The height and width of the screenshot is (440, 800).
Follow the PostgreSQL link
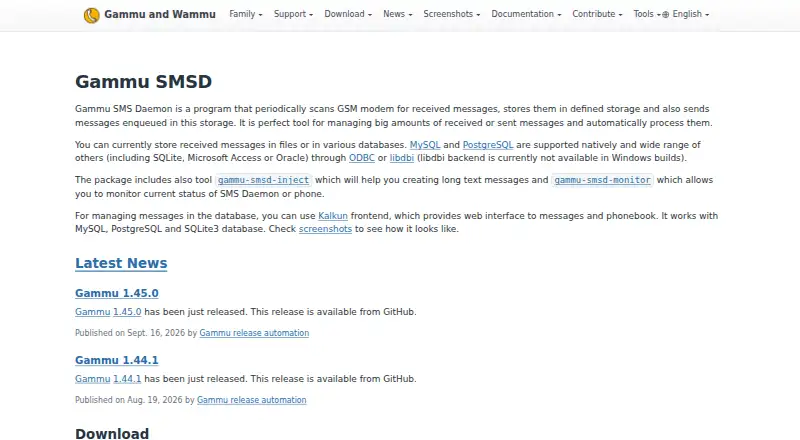pyautogui.click(x=488, y=145)
